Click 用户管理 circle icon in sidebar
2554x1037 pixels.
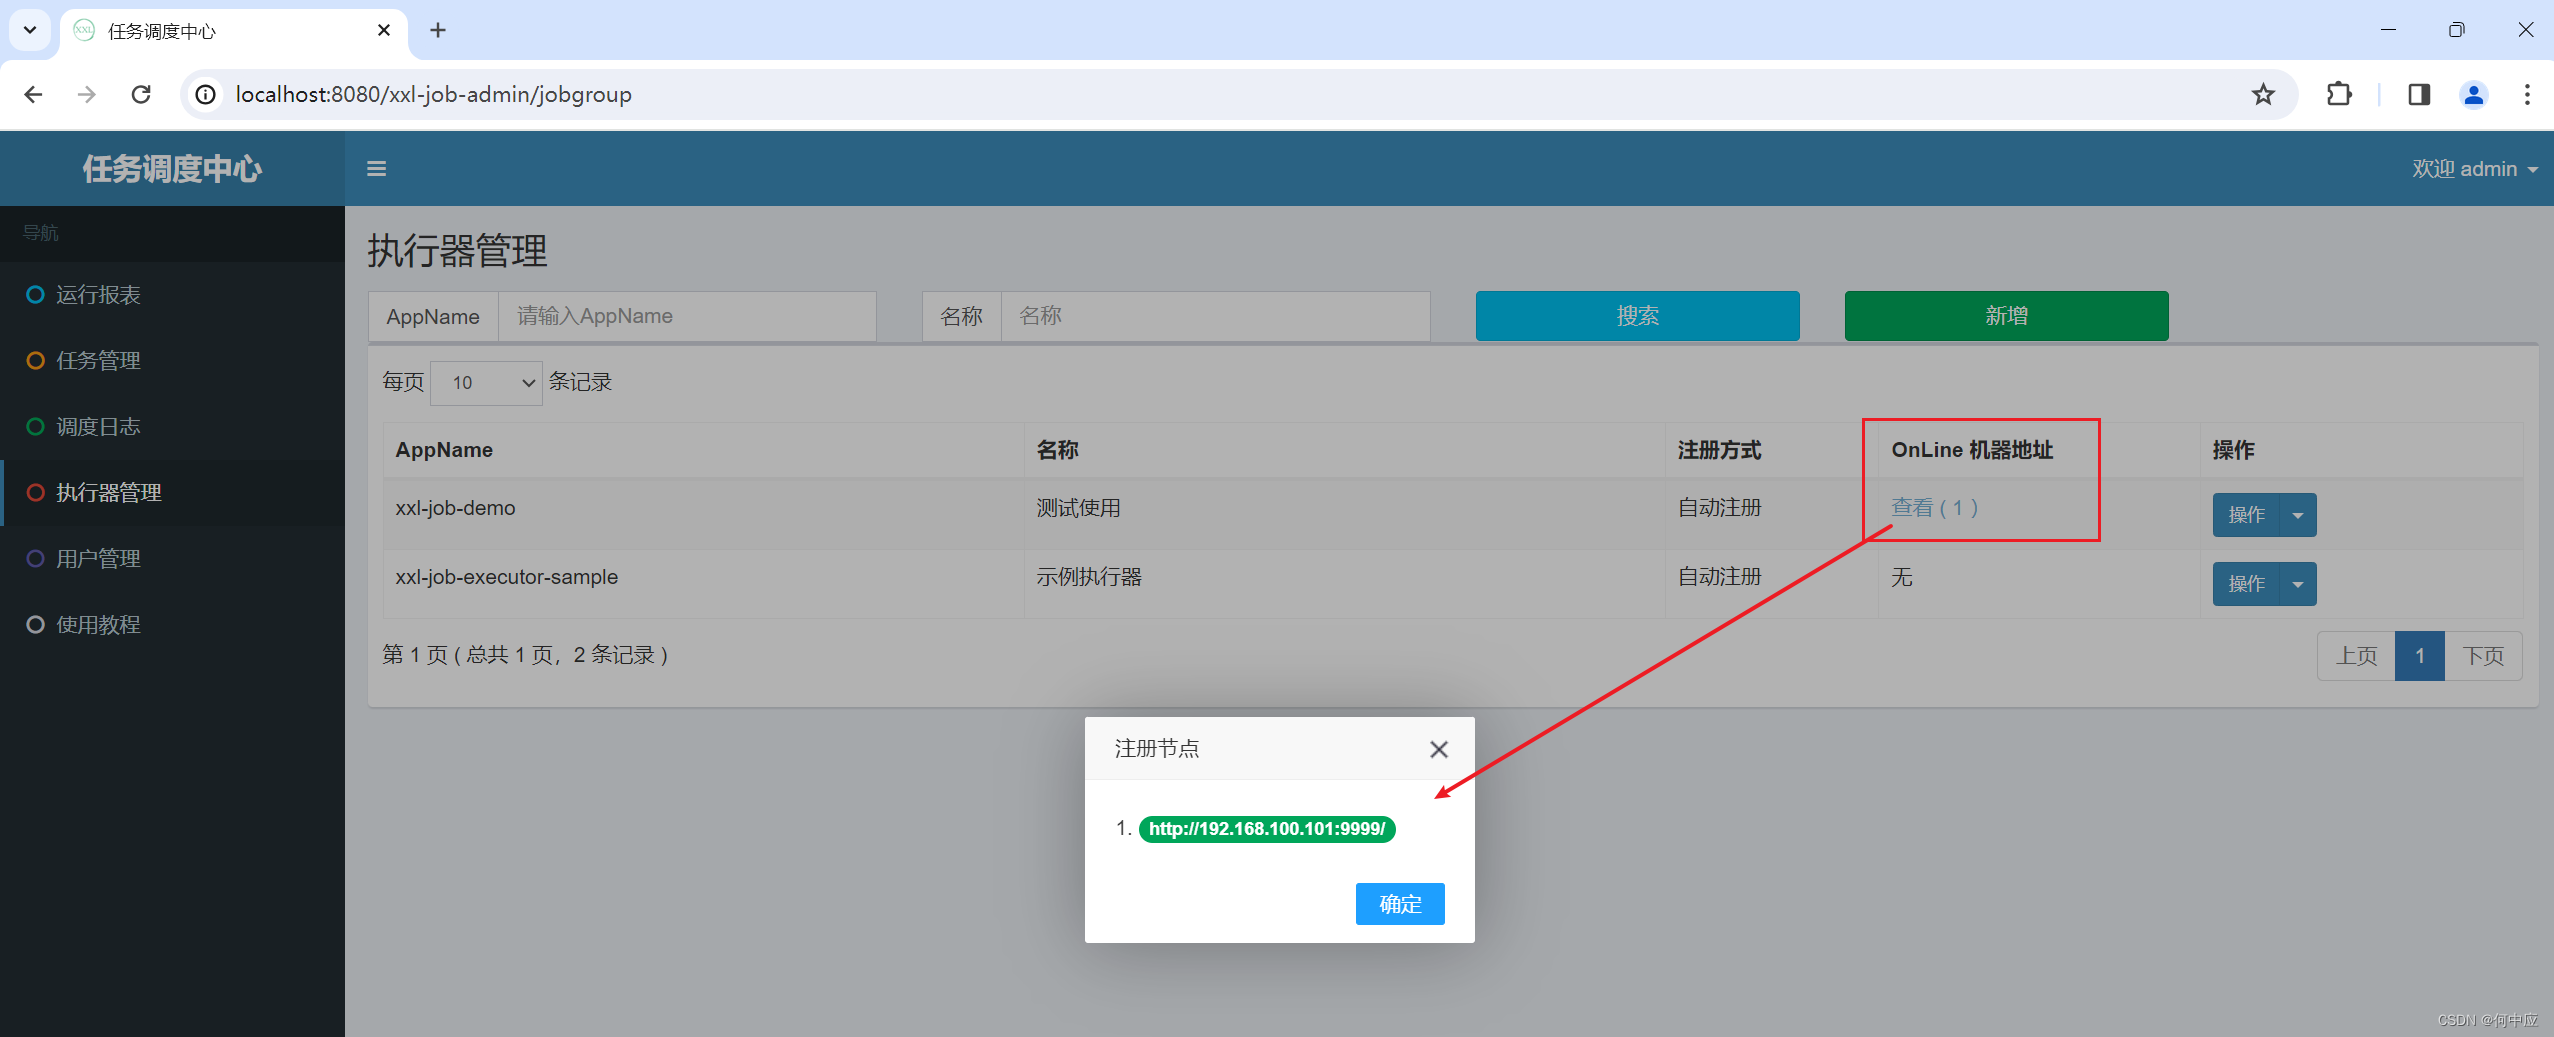tap(35, 558)
